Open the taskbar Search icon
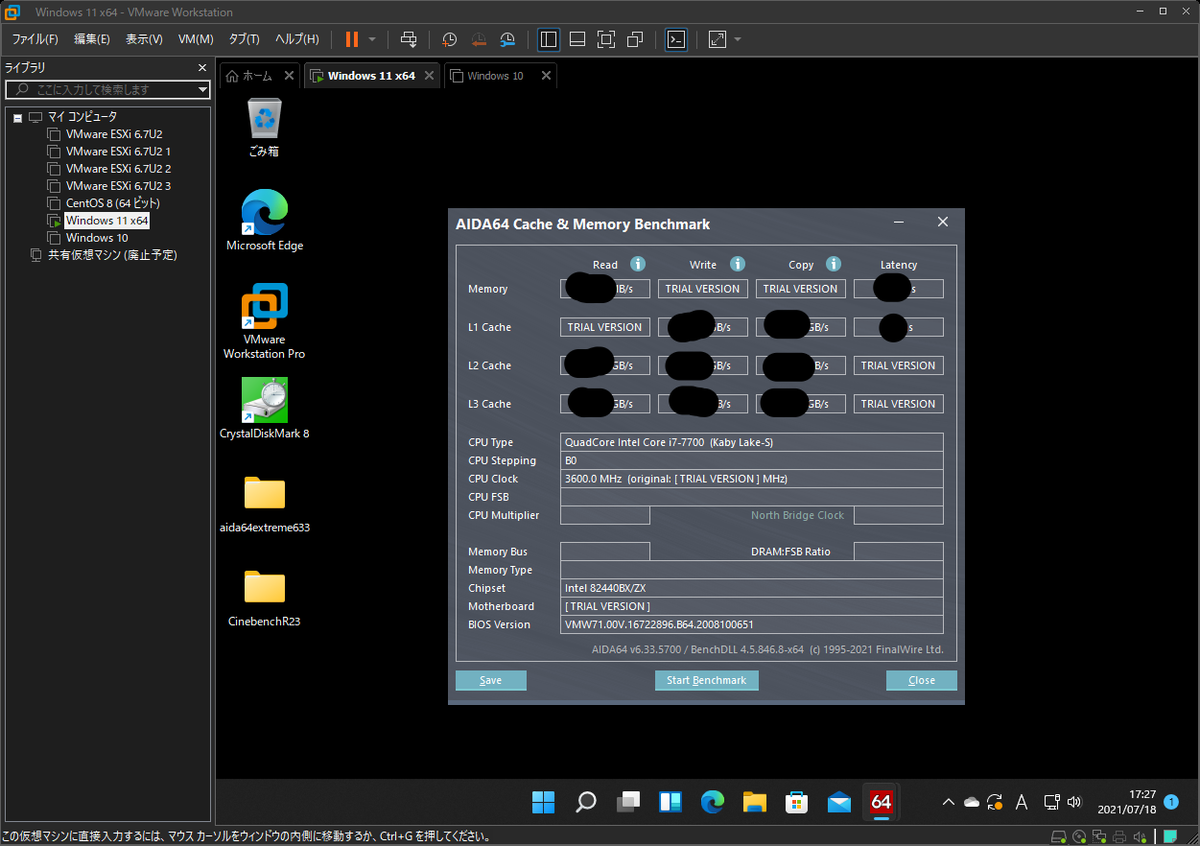 pyautogui.click(x=586, y=802)
